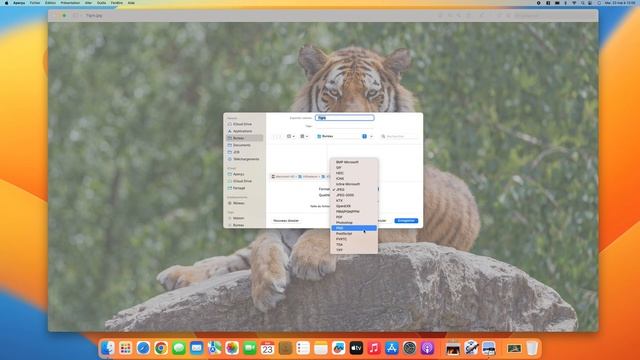Image resolution: width=640 pixels, height=360 pixels.
Task: Click the export name field
Action: tap(344, 118)
